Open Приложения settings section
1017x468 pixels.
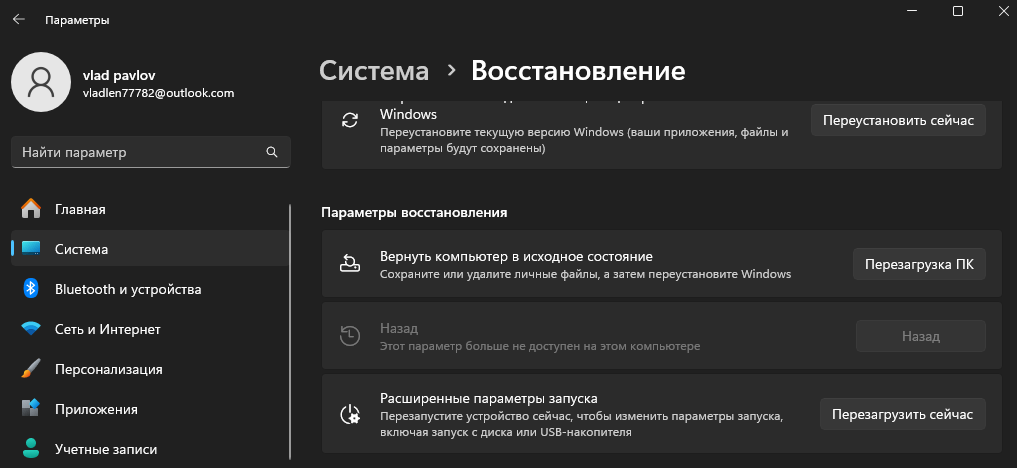coord(150,409)
